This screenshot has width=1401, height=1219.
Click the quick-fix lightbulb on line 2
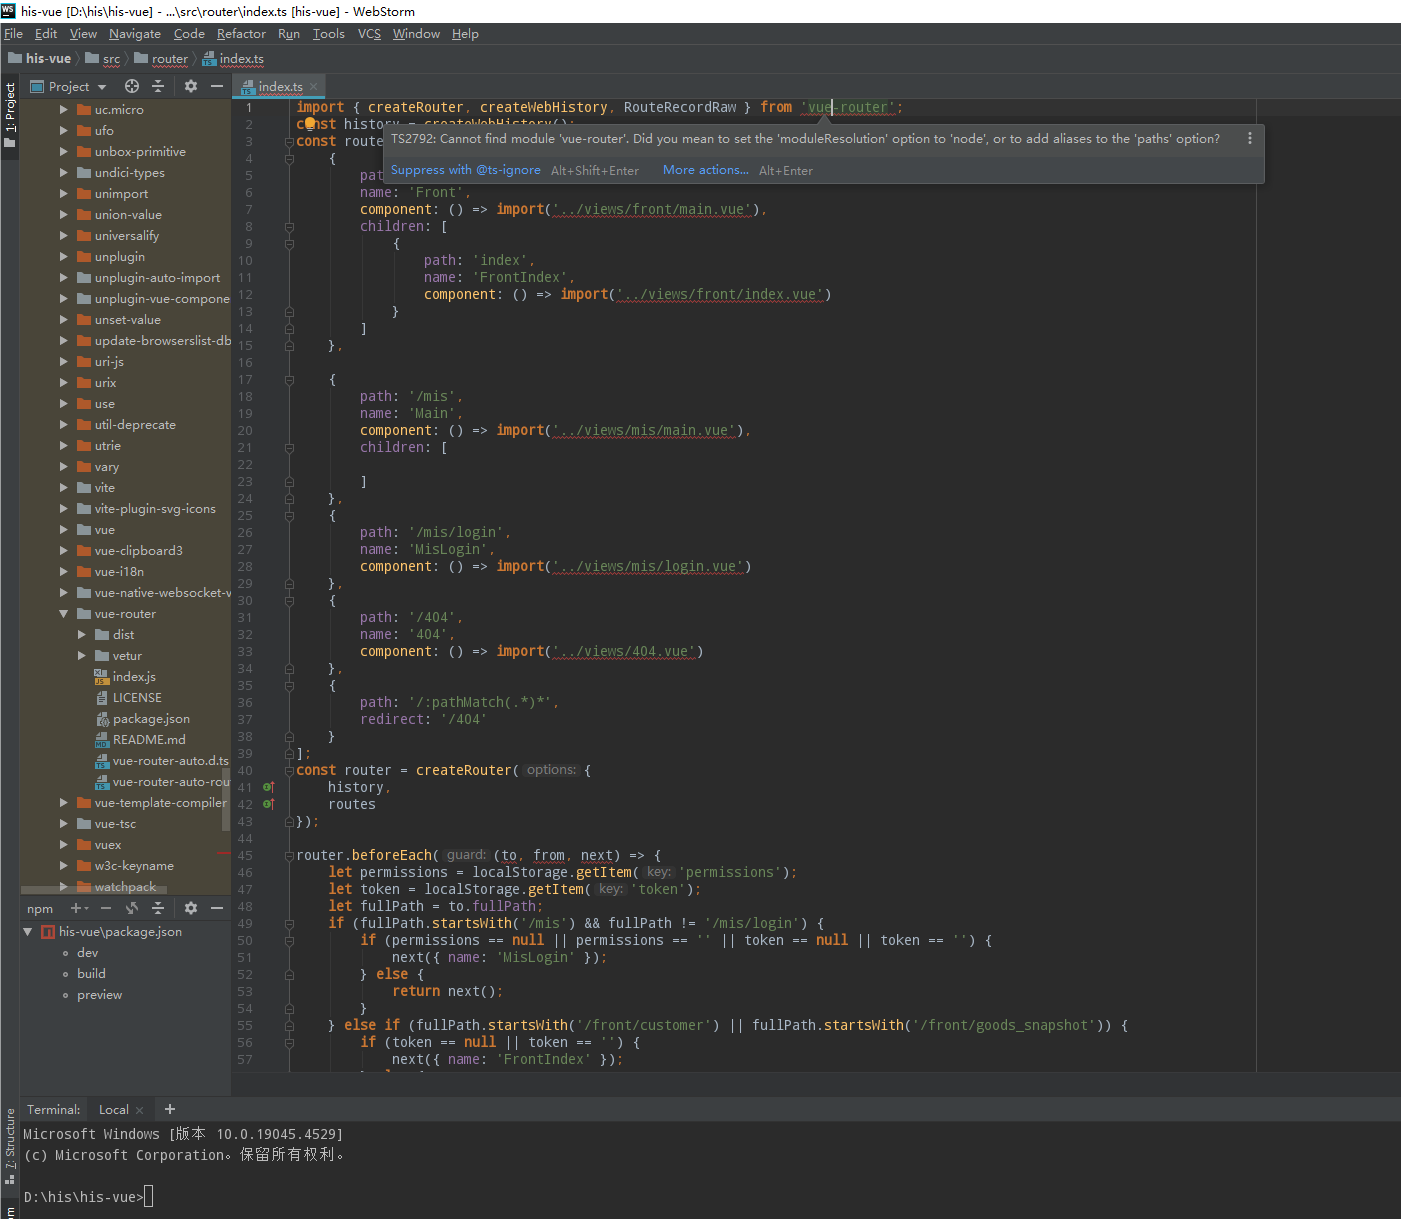pyautogui.click(x=310, y=123)
